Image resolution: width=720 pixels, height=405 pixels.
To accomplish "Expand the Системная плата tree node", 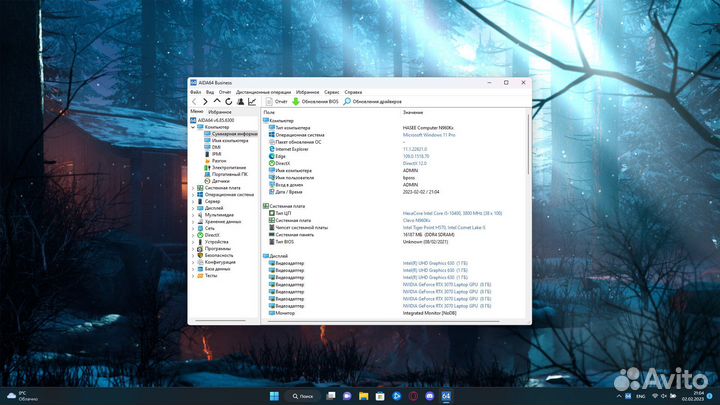I will (193, 188).
